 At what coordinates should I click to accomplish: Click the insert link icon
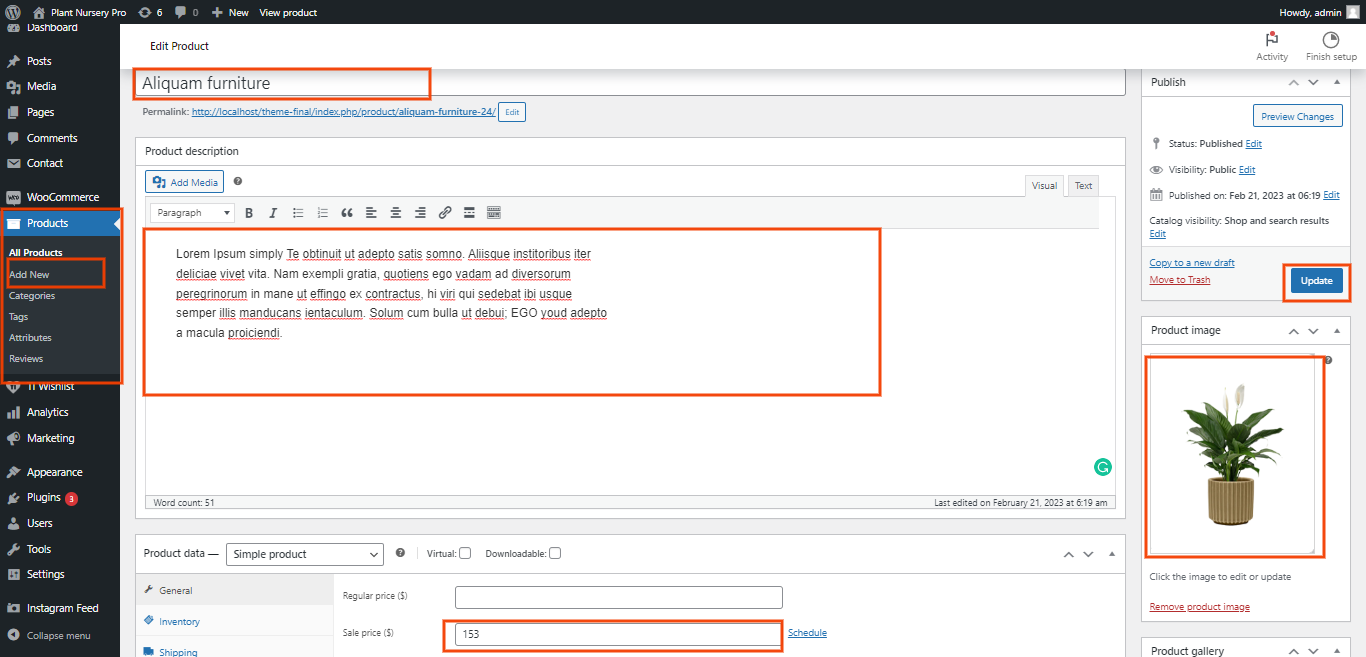445,213
